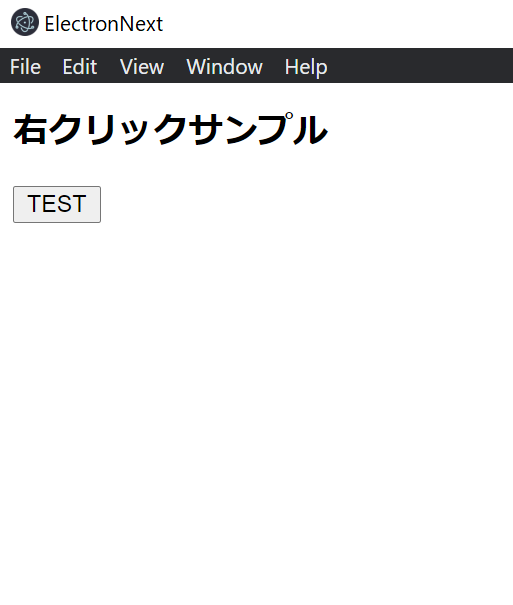Open the Window menu

(x=224, y=66)
